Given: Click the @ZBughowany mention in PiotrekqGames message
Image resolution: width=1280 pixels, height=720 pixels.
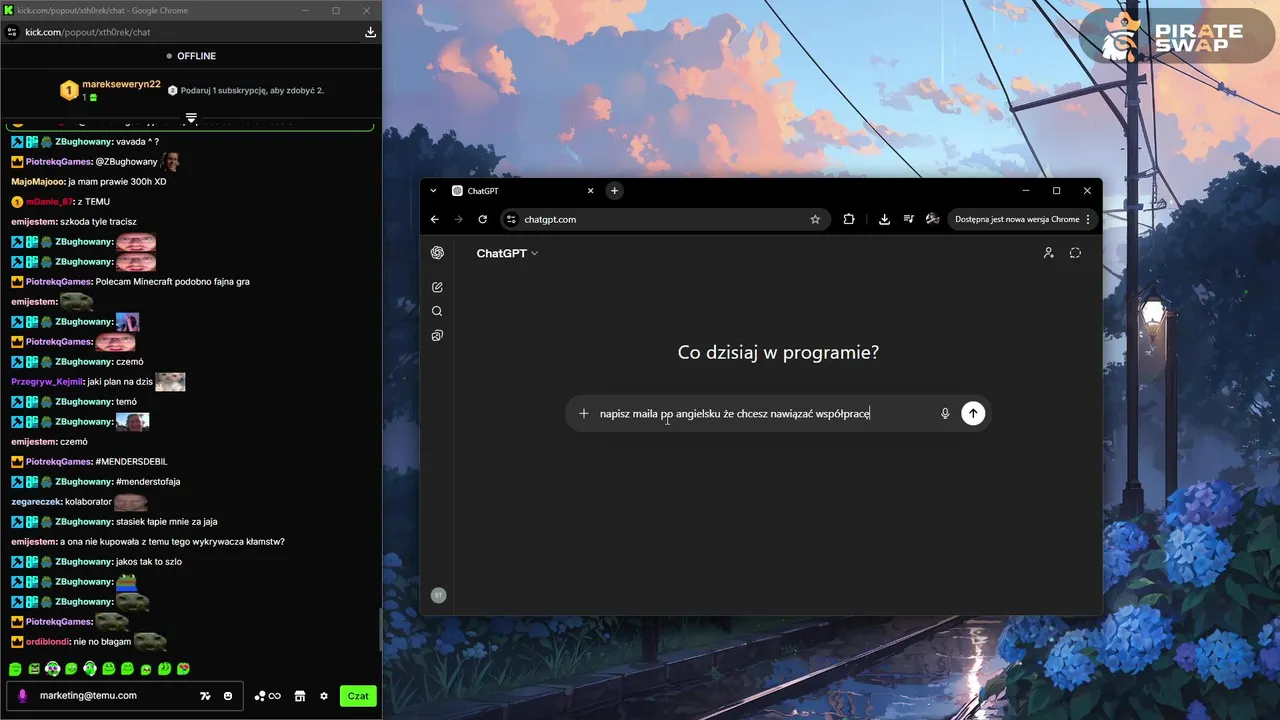Looking at the screenshot, I should click(x=126, y=162).
